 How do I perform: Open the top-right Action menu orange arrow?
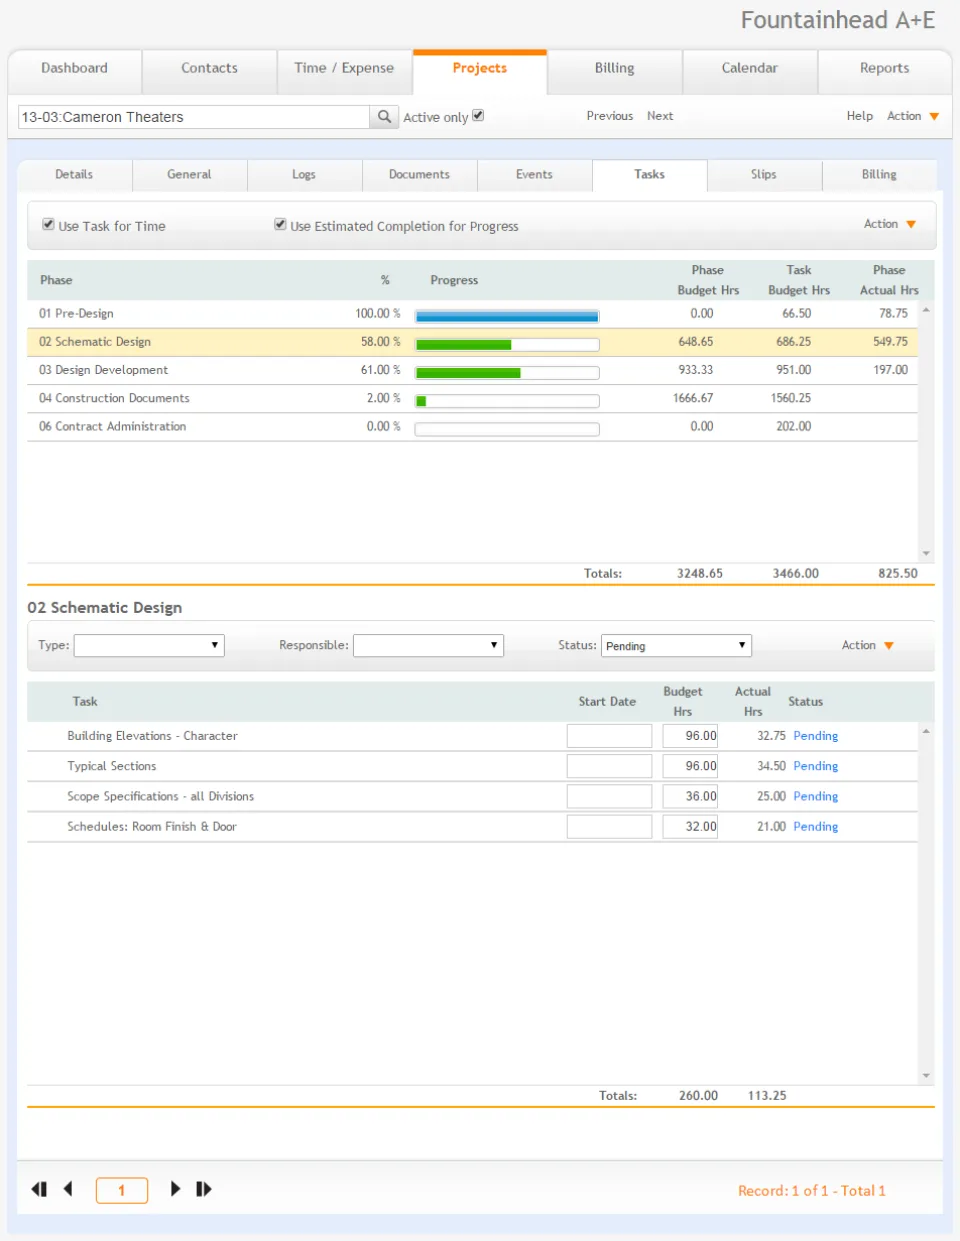point(934,117)
